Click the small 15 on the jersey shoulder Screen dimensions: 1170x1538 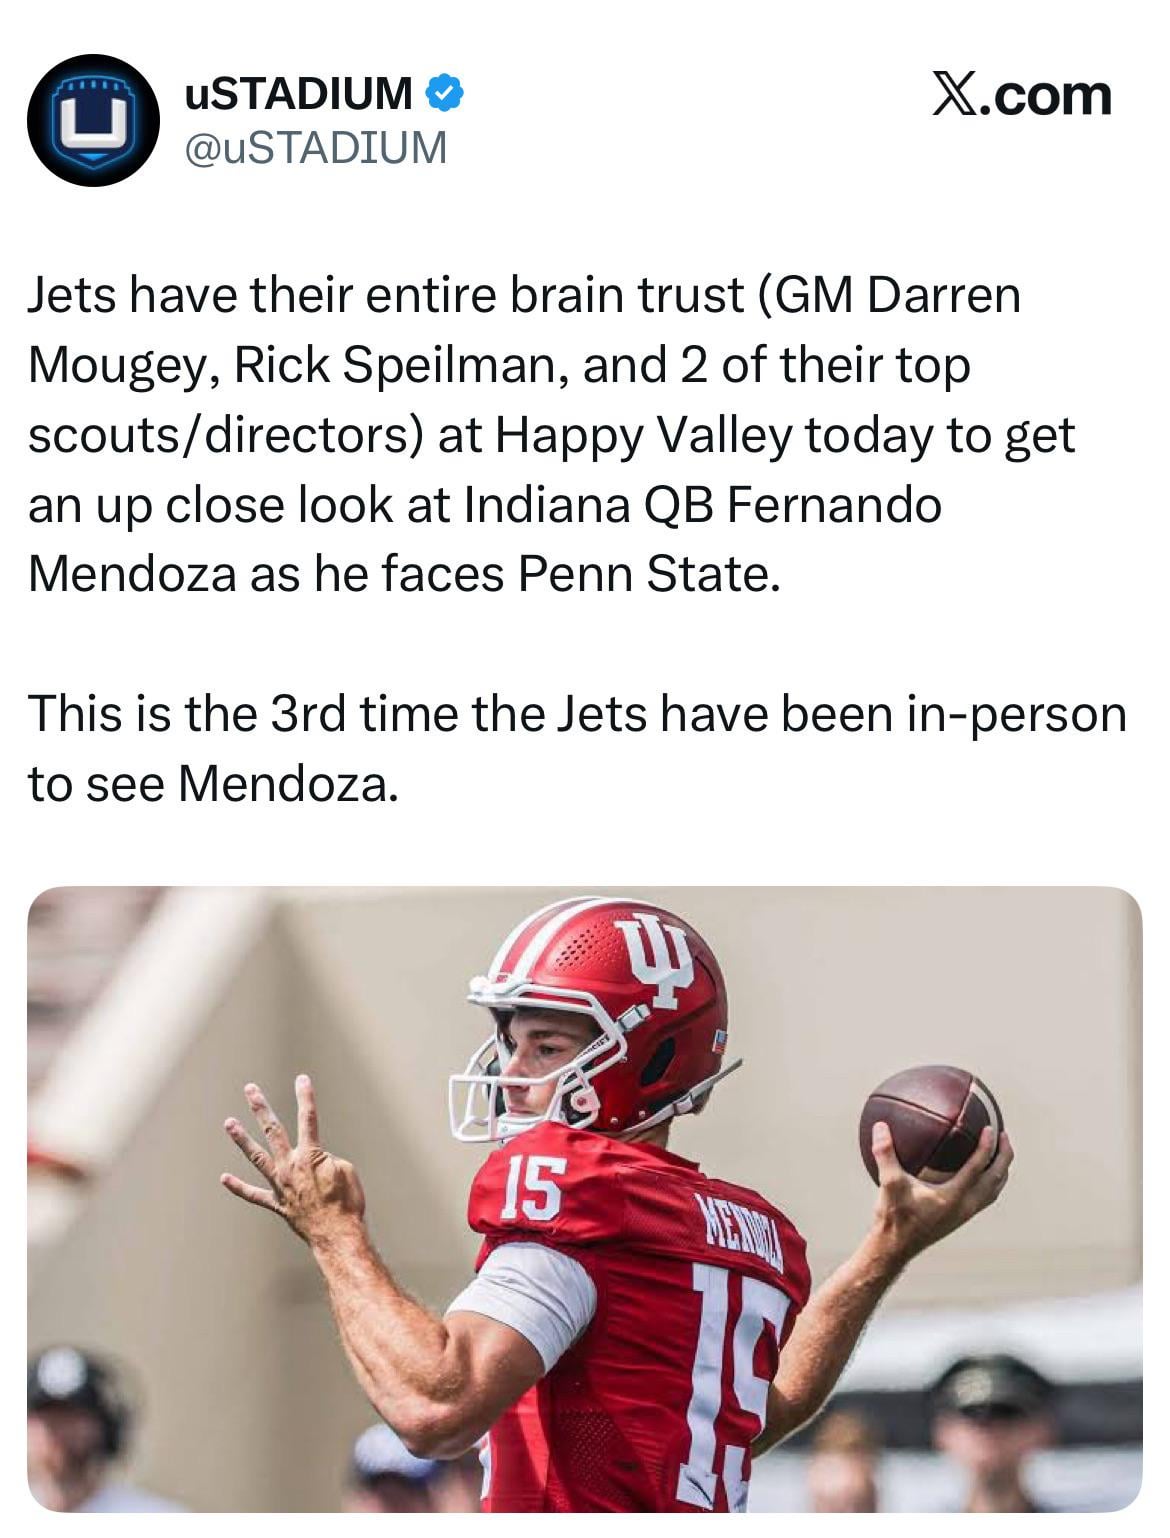click(x=533, y=1188)
